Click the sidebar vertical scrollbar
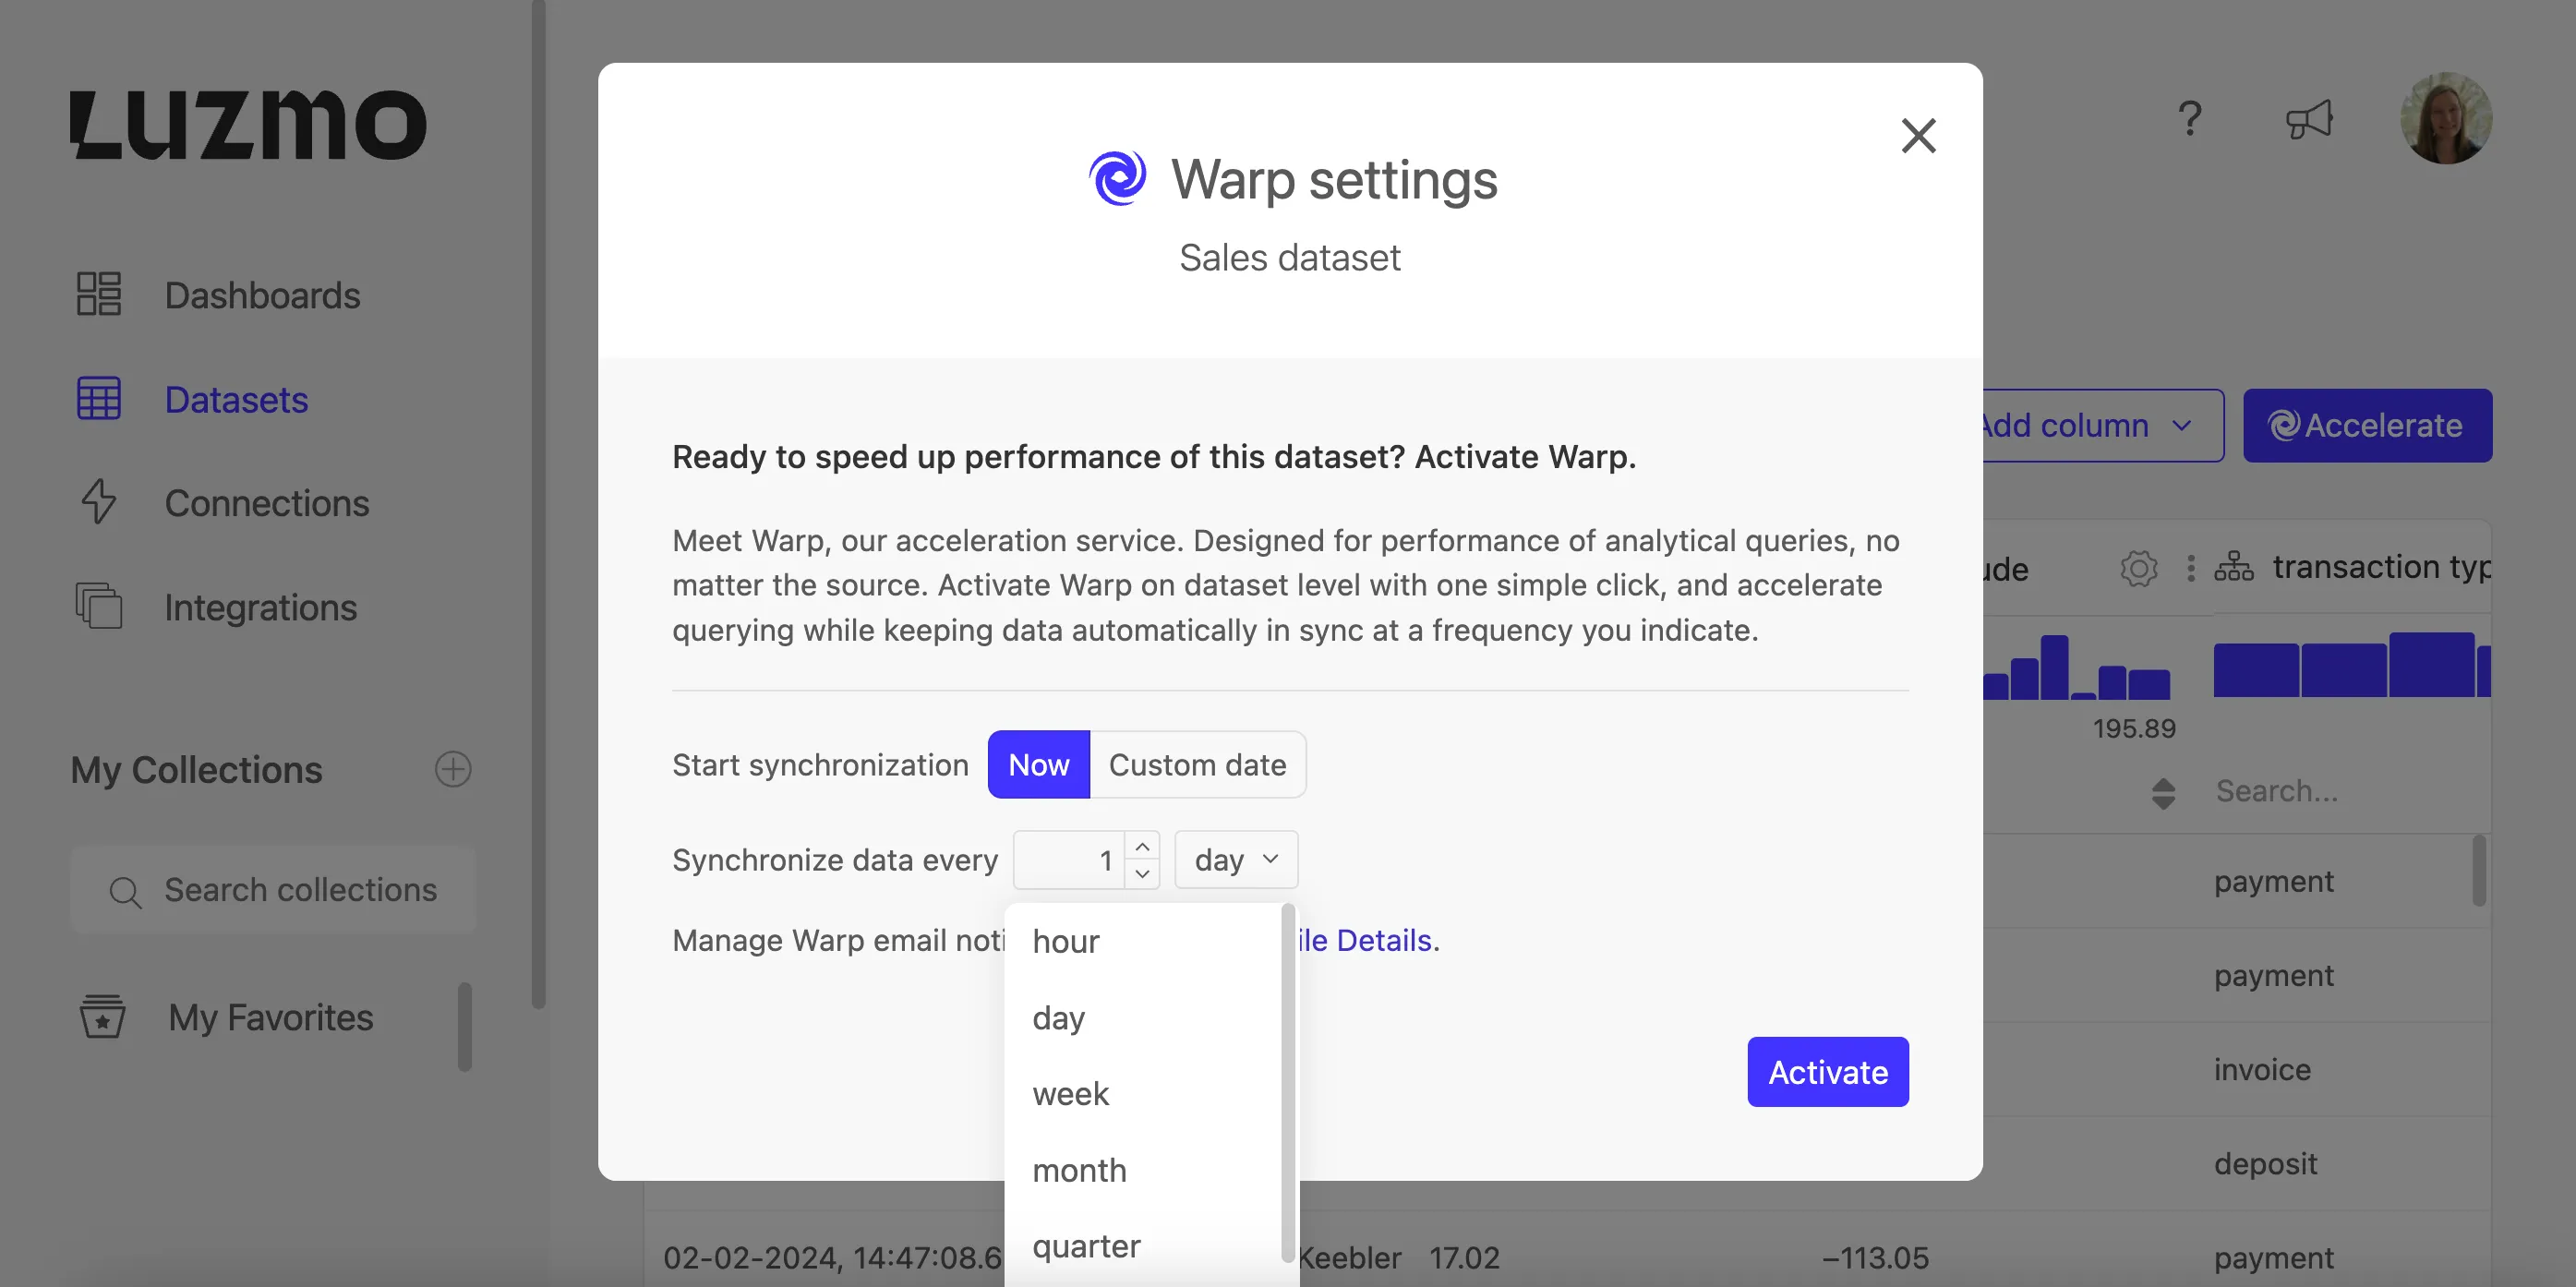The width and height of the screenshot is (2576, 1287). click(538, 504)
